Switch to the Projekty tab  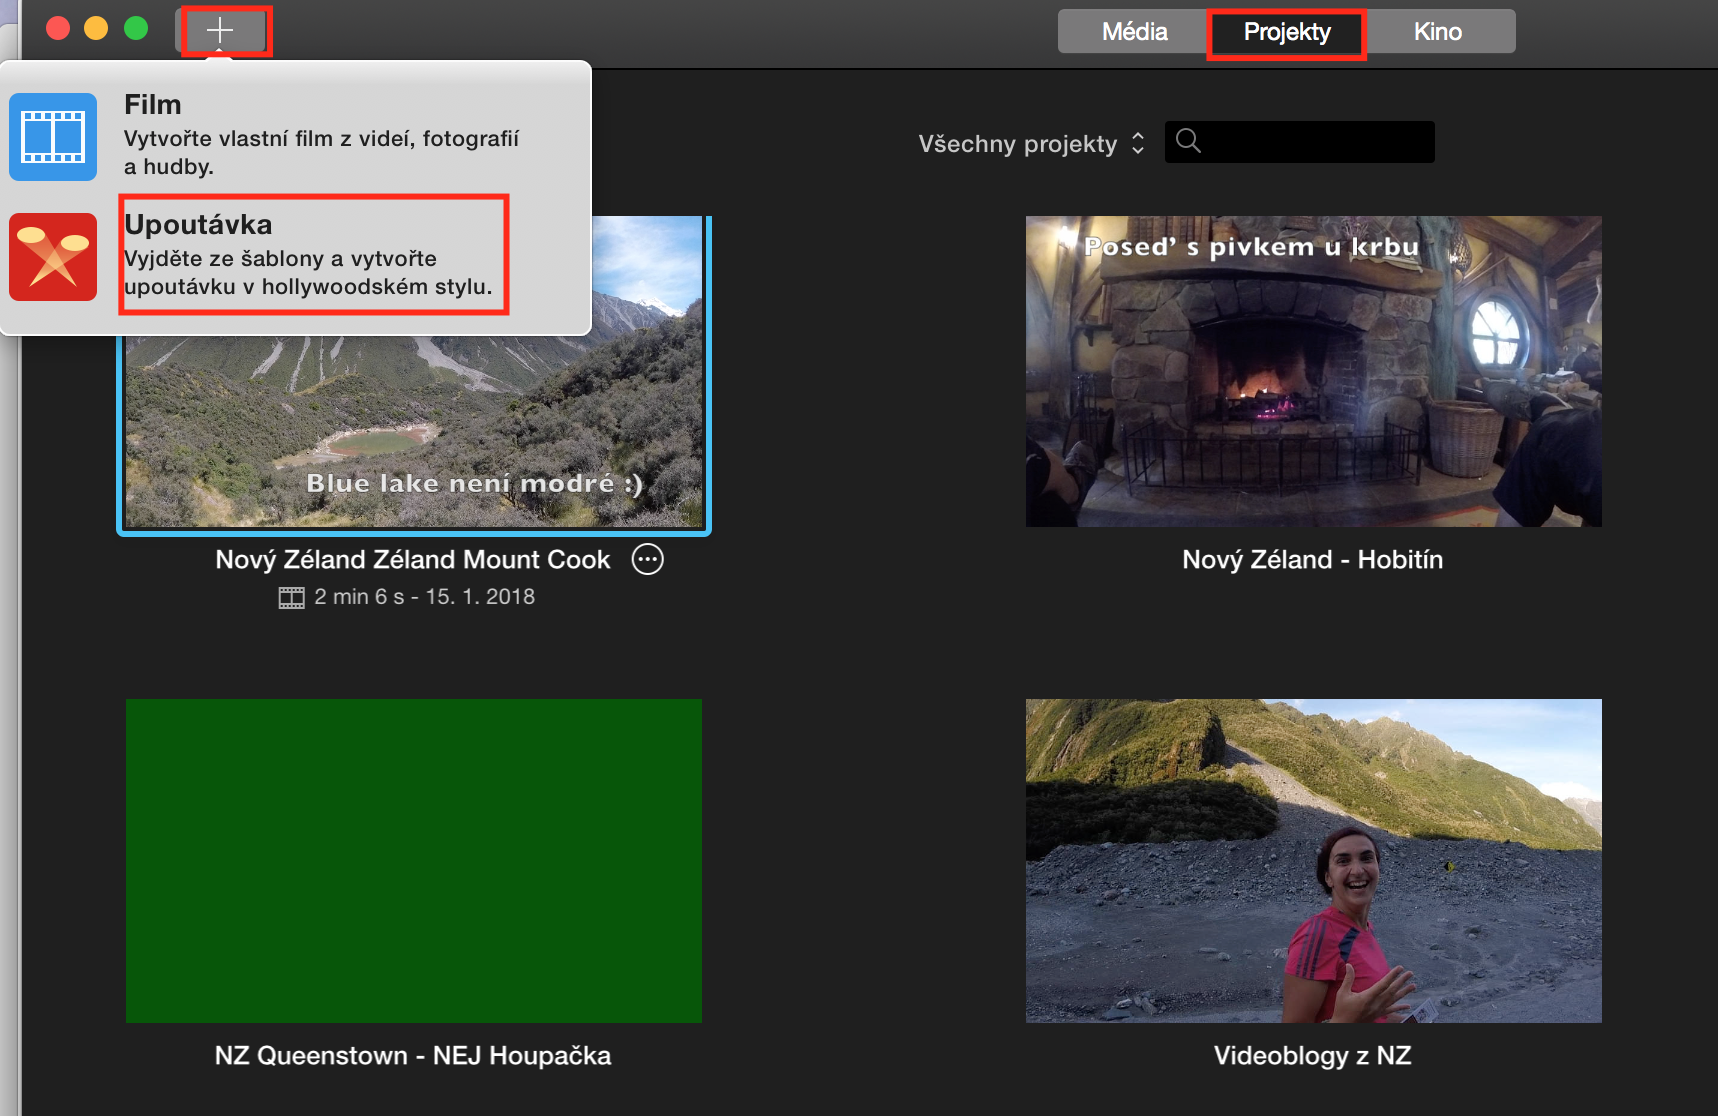coord(1286,32)
